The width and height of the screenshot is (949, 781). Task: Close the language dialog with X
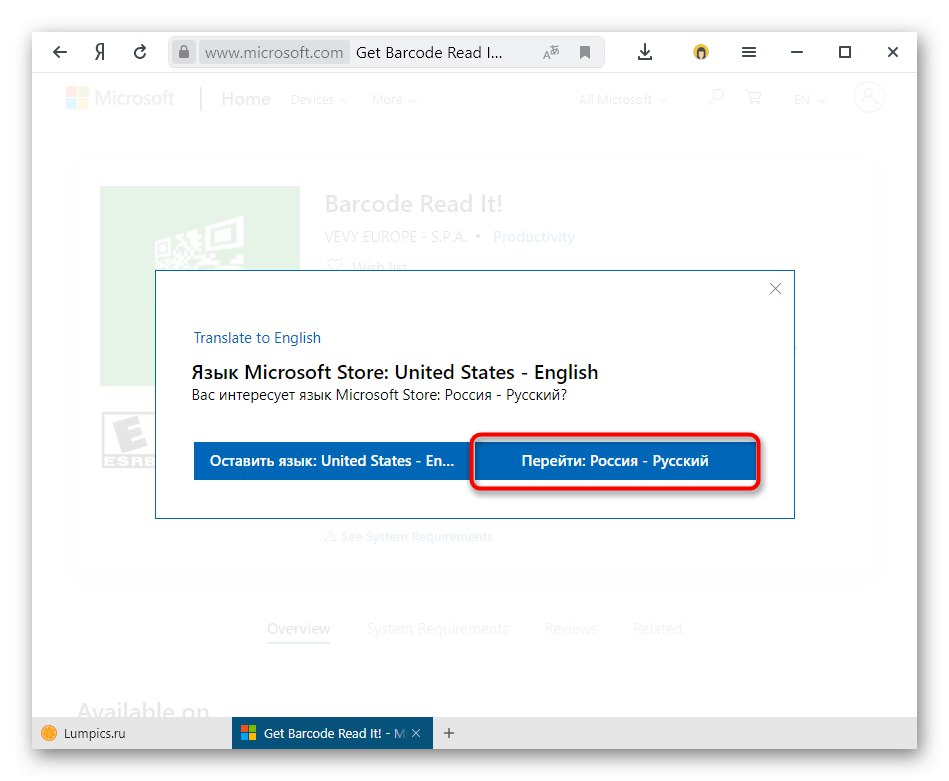click(775, 289)
